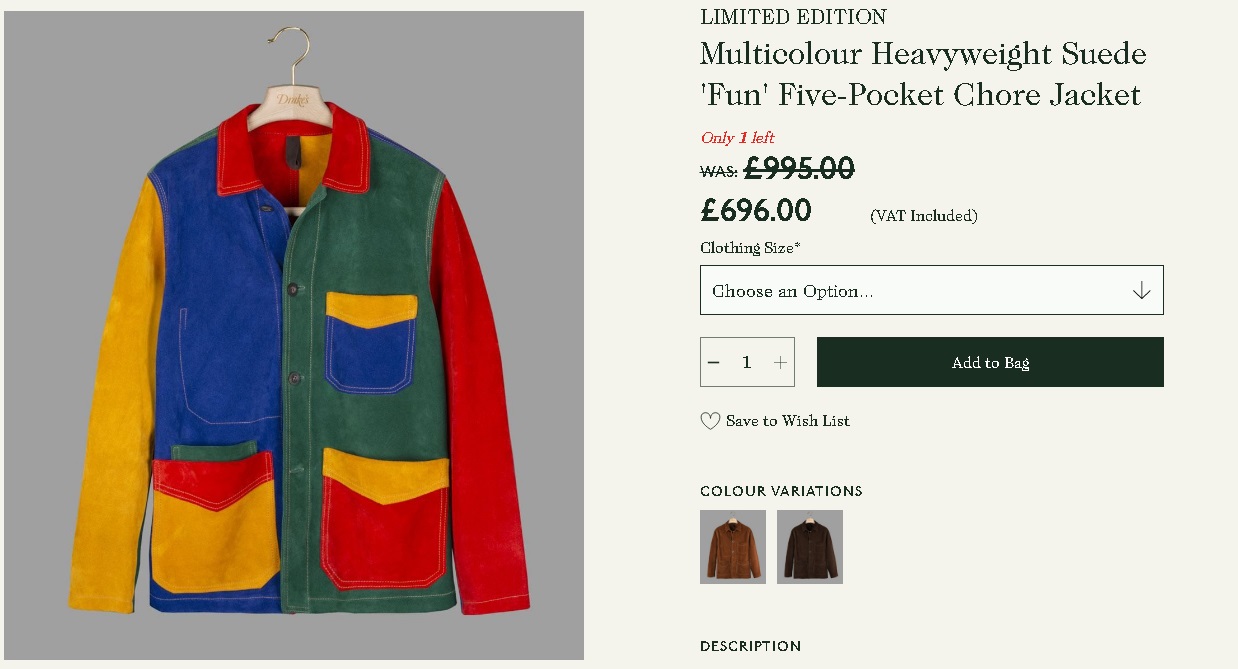
Task: Increase quantity with the plus icon
Action: (780, 362)
